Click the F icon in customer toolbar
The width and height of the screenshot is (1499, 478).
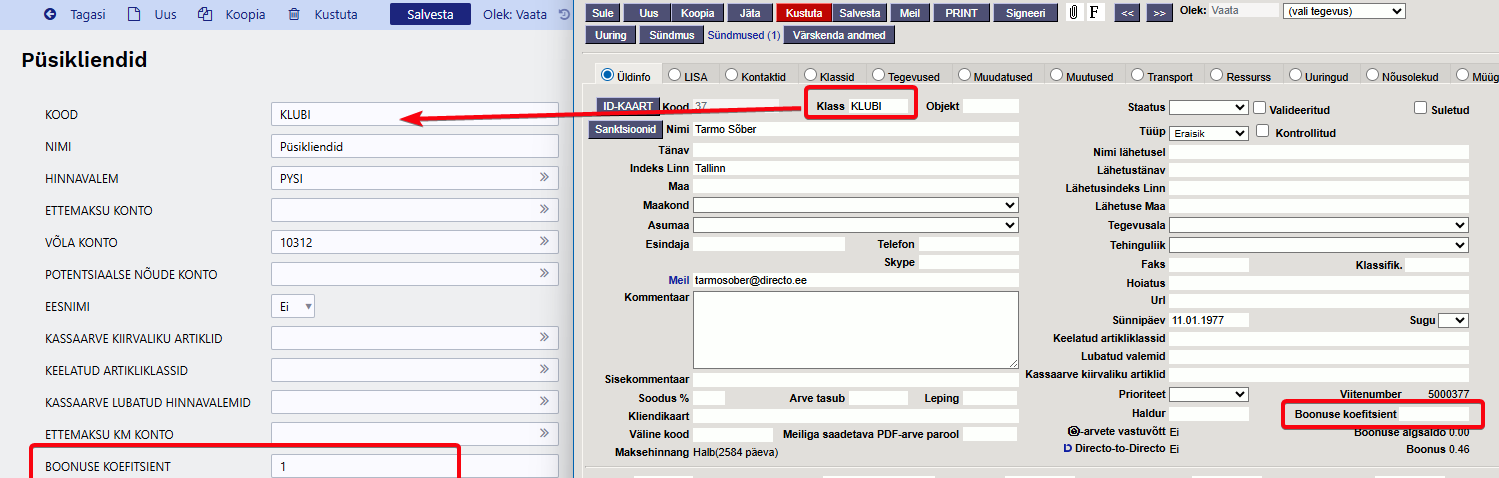tap(1094, 13)
